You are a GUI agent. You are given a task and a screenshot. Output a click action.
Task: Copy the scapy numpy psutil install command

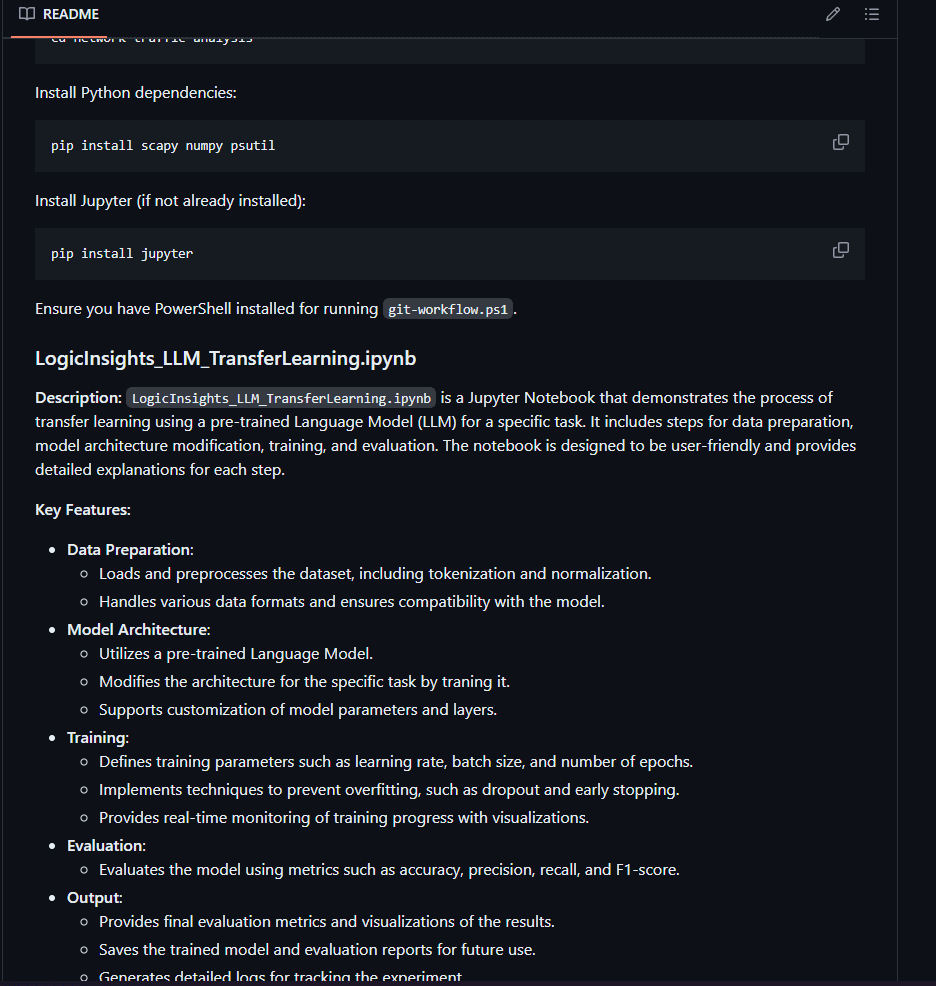click(x=841, y=142)
